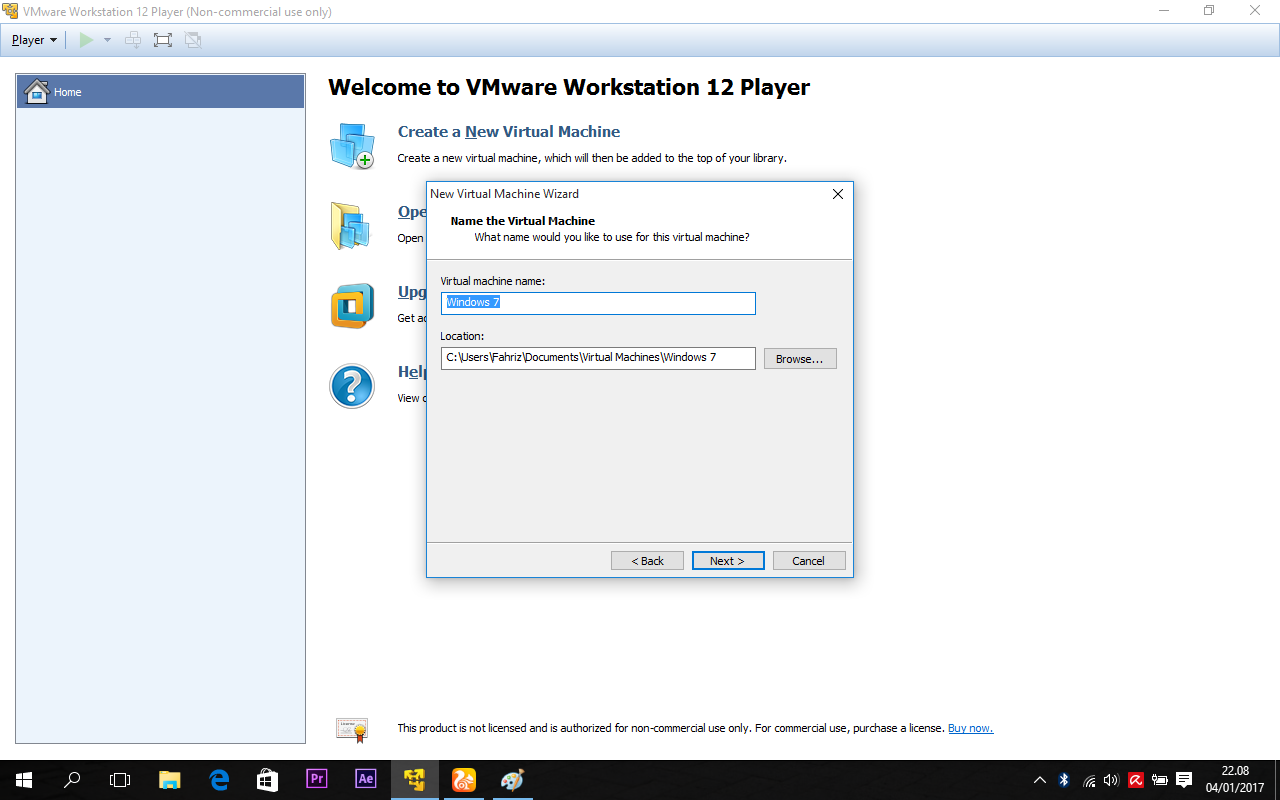Select Home in the library sidebar

click(x=161, y=92)
